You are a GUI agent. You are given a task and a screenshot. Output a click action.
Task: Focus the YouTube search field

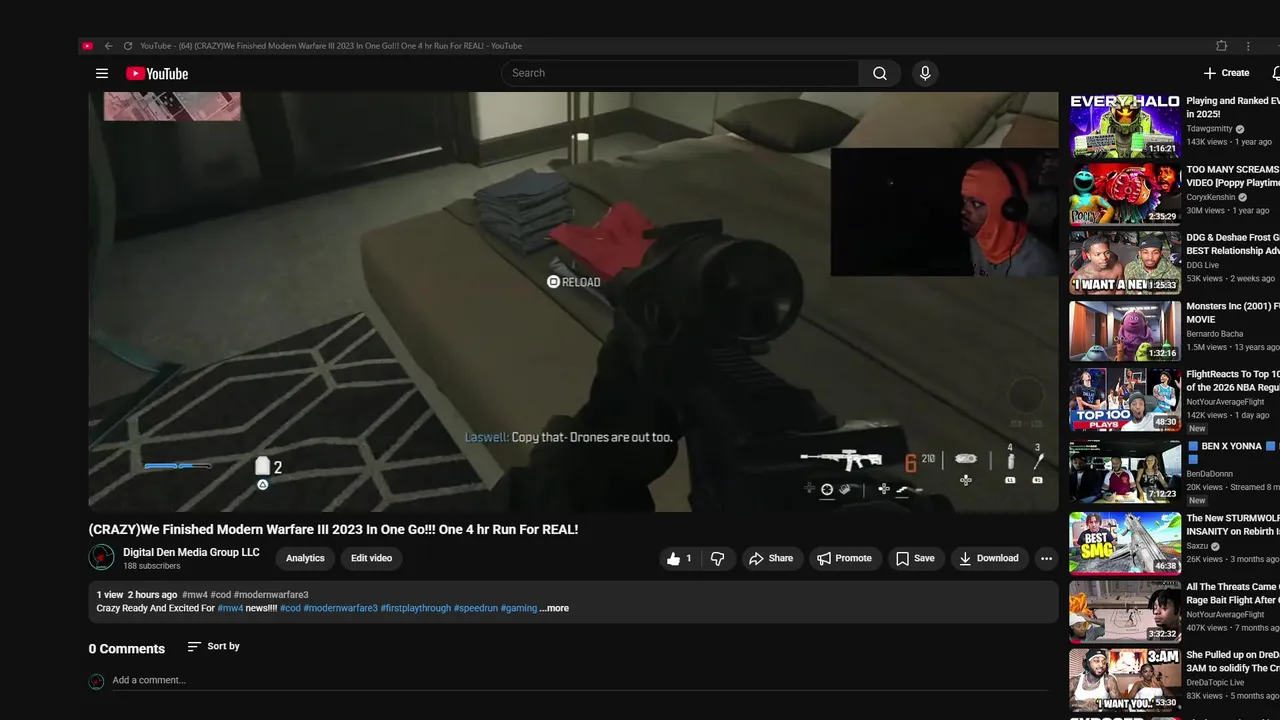pos(681,73)
